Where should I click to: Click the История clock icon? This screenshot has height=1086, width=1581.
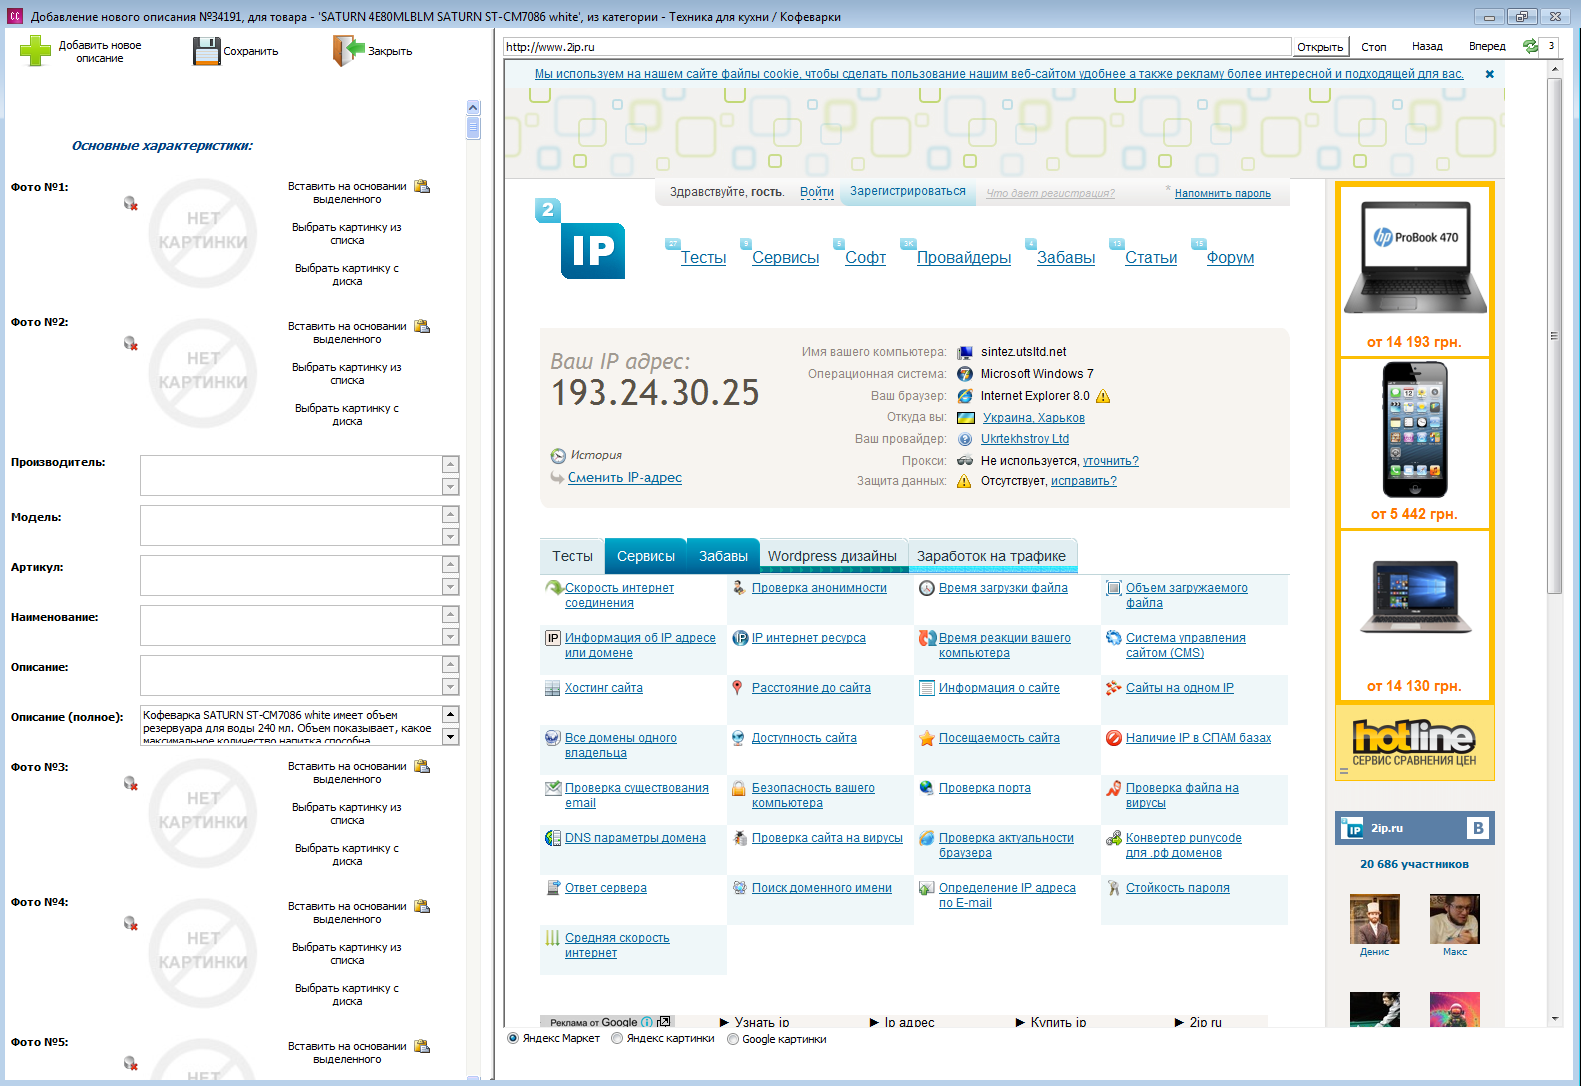coord(558,456)
